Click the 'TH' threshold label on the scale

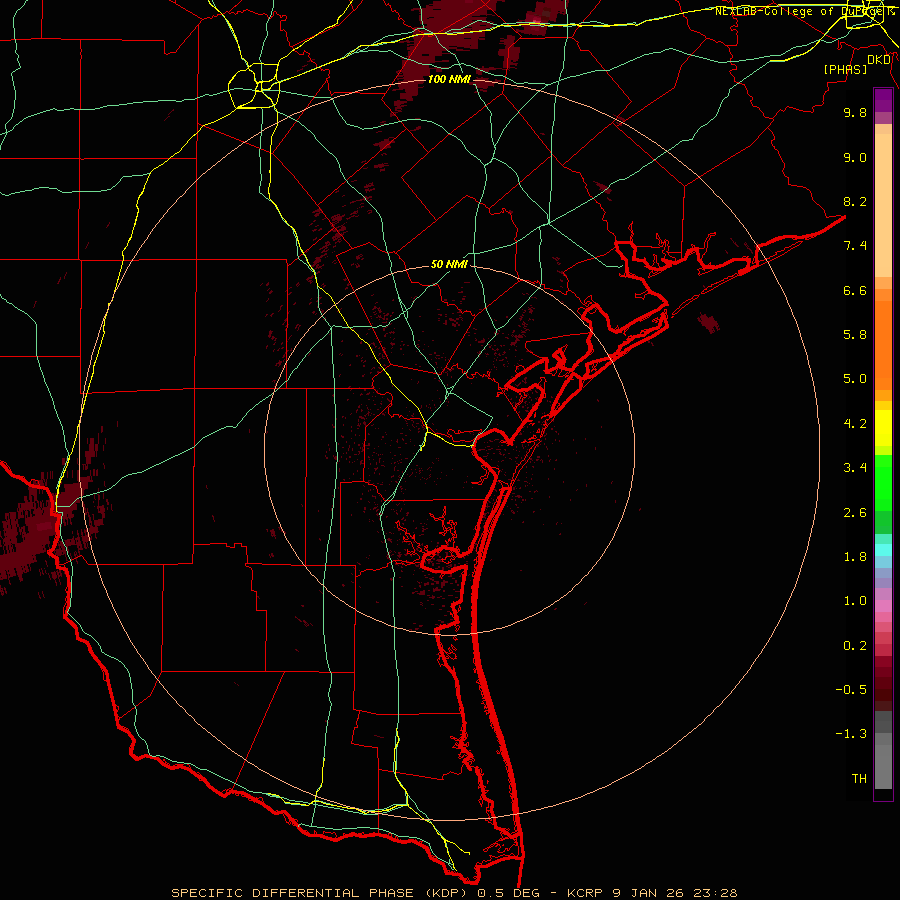pyautogui.click(x=859, y=779)
